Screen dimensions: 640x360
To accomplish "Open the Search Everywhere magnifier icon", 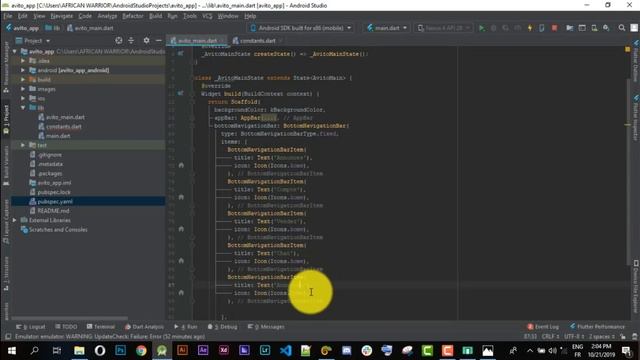I will pos(622,28).
